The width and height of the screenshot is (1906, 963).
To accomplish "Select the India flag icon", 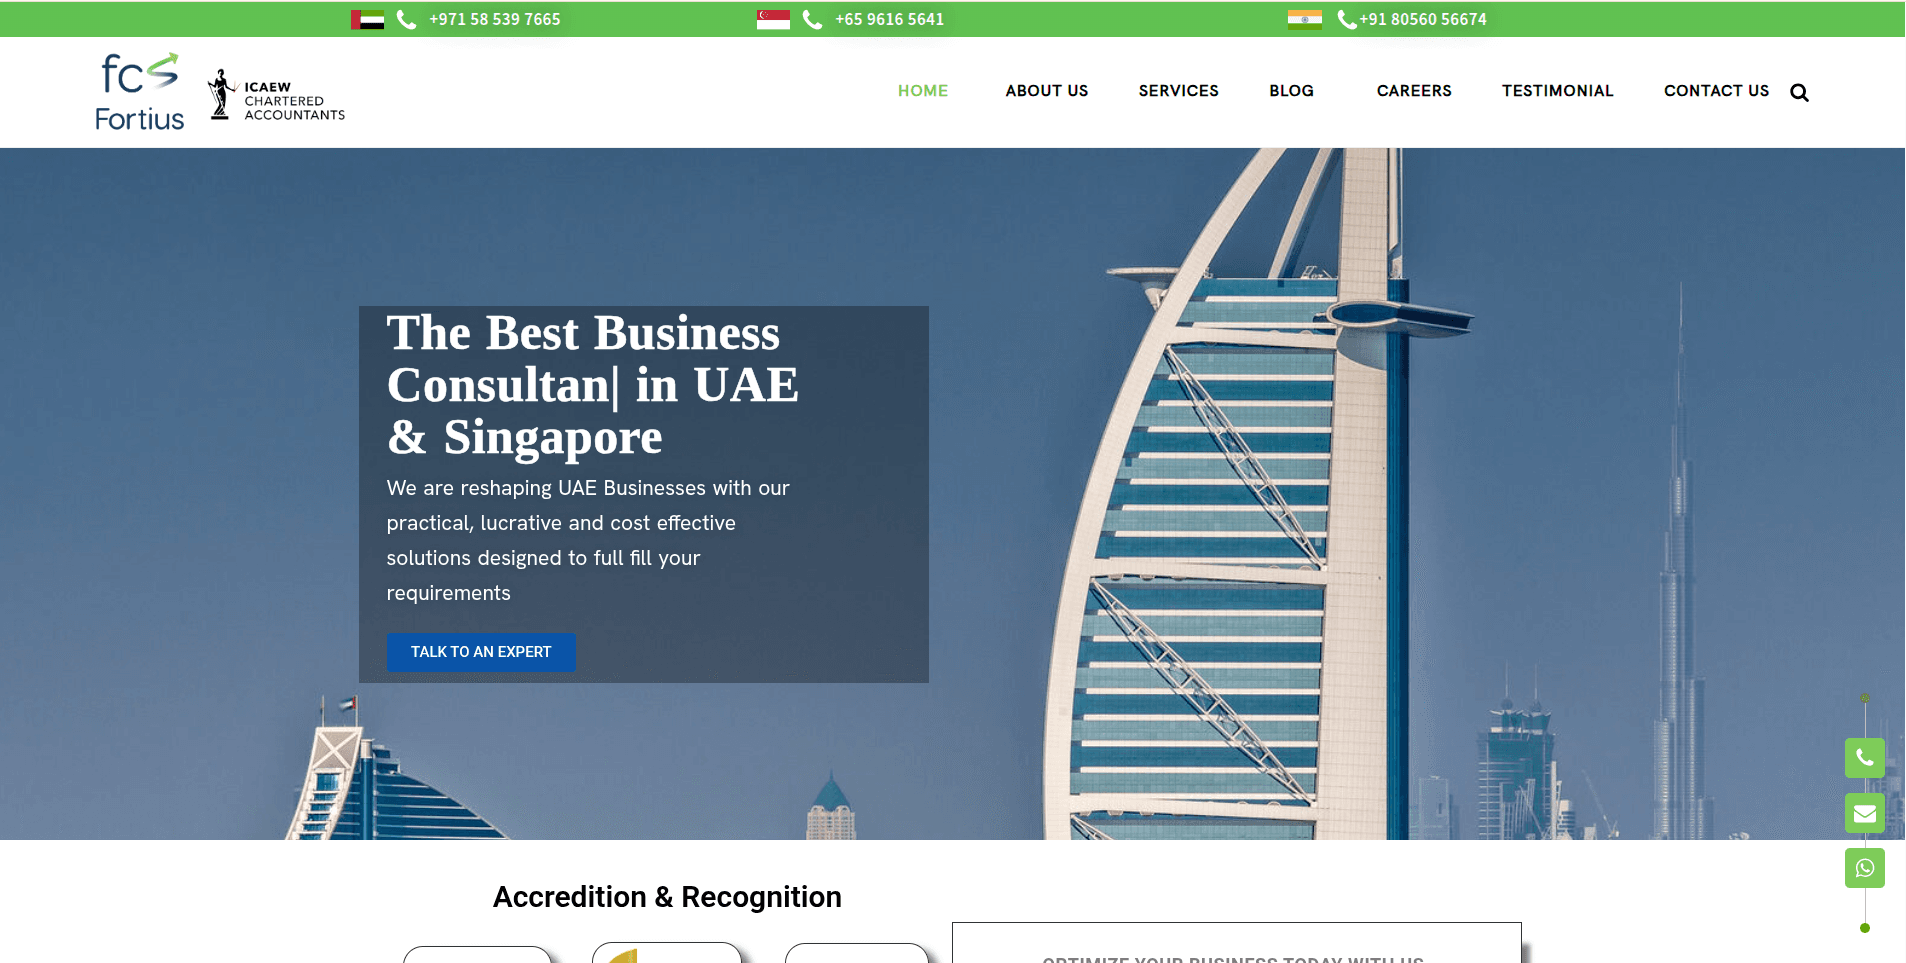I will tap(1306, 18).
